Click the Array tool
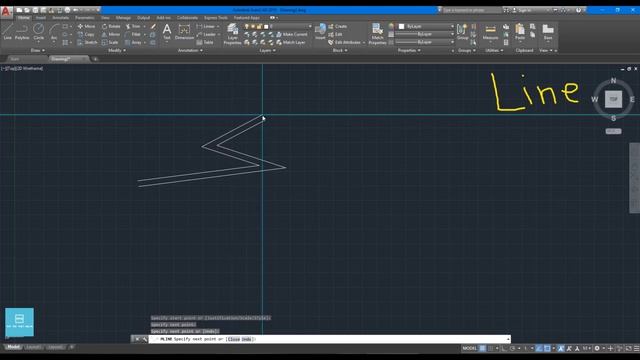Viewport: 640px width, 360px height. coord(134,42)
